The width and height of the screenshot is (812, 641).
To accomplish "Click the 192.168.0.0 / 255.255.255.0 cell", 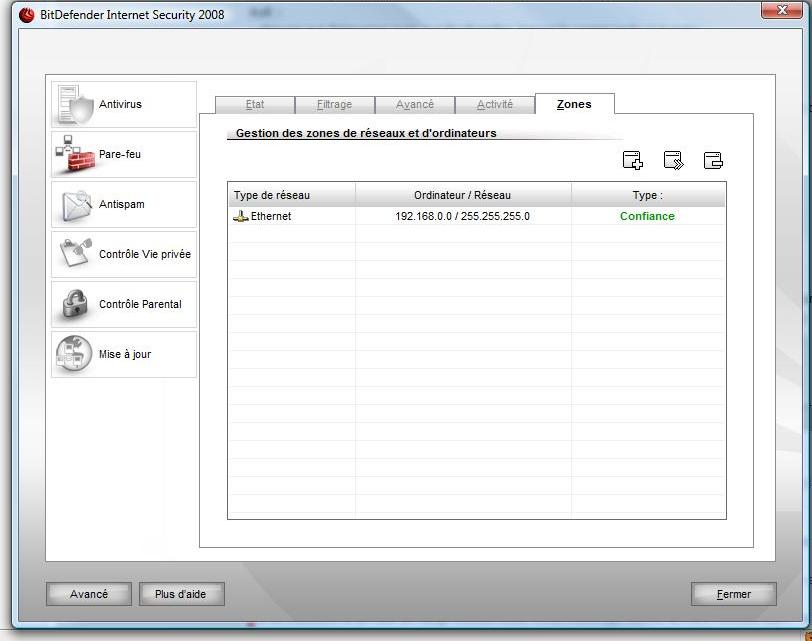I will click(462, 216).
